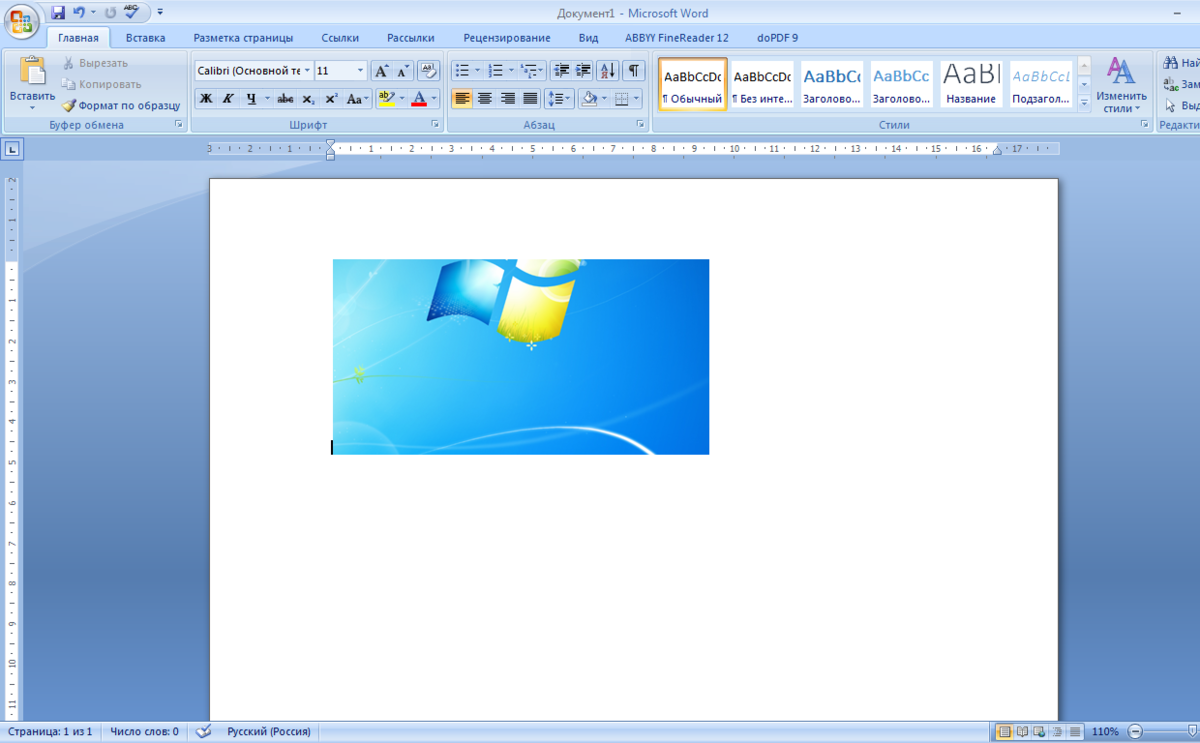The height and width of the screenshot is (743, 1200).
Task: Apply the Название style from gallery
Action: pyautogui.click(x=971, y=85)
